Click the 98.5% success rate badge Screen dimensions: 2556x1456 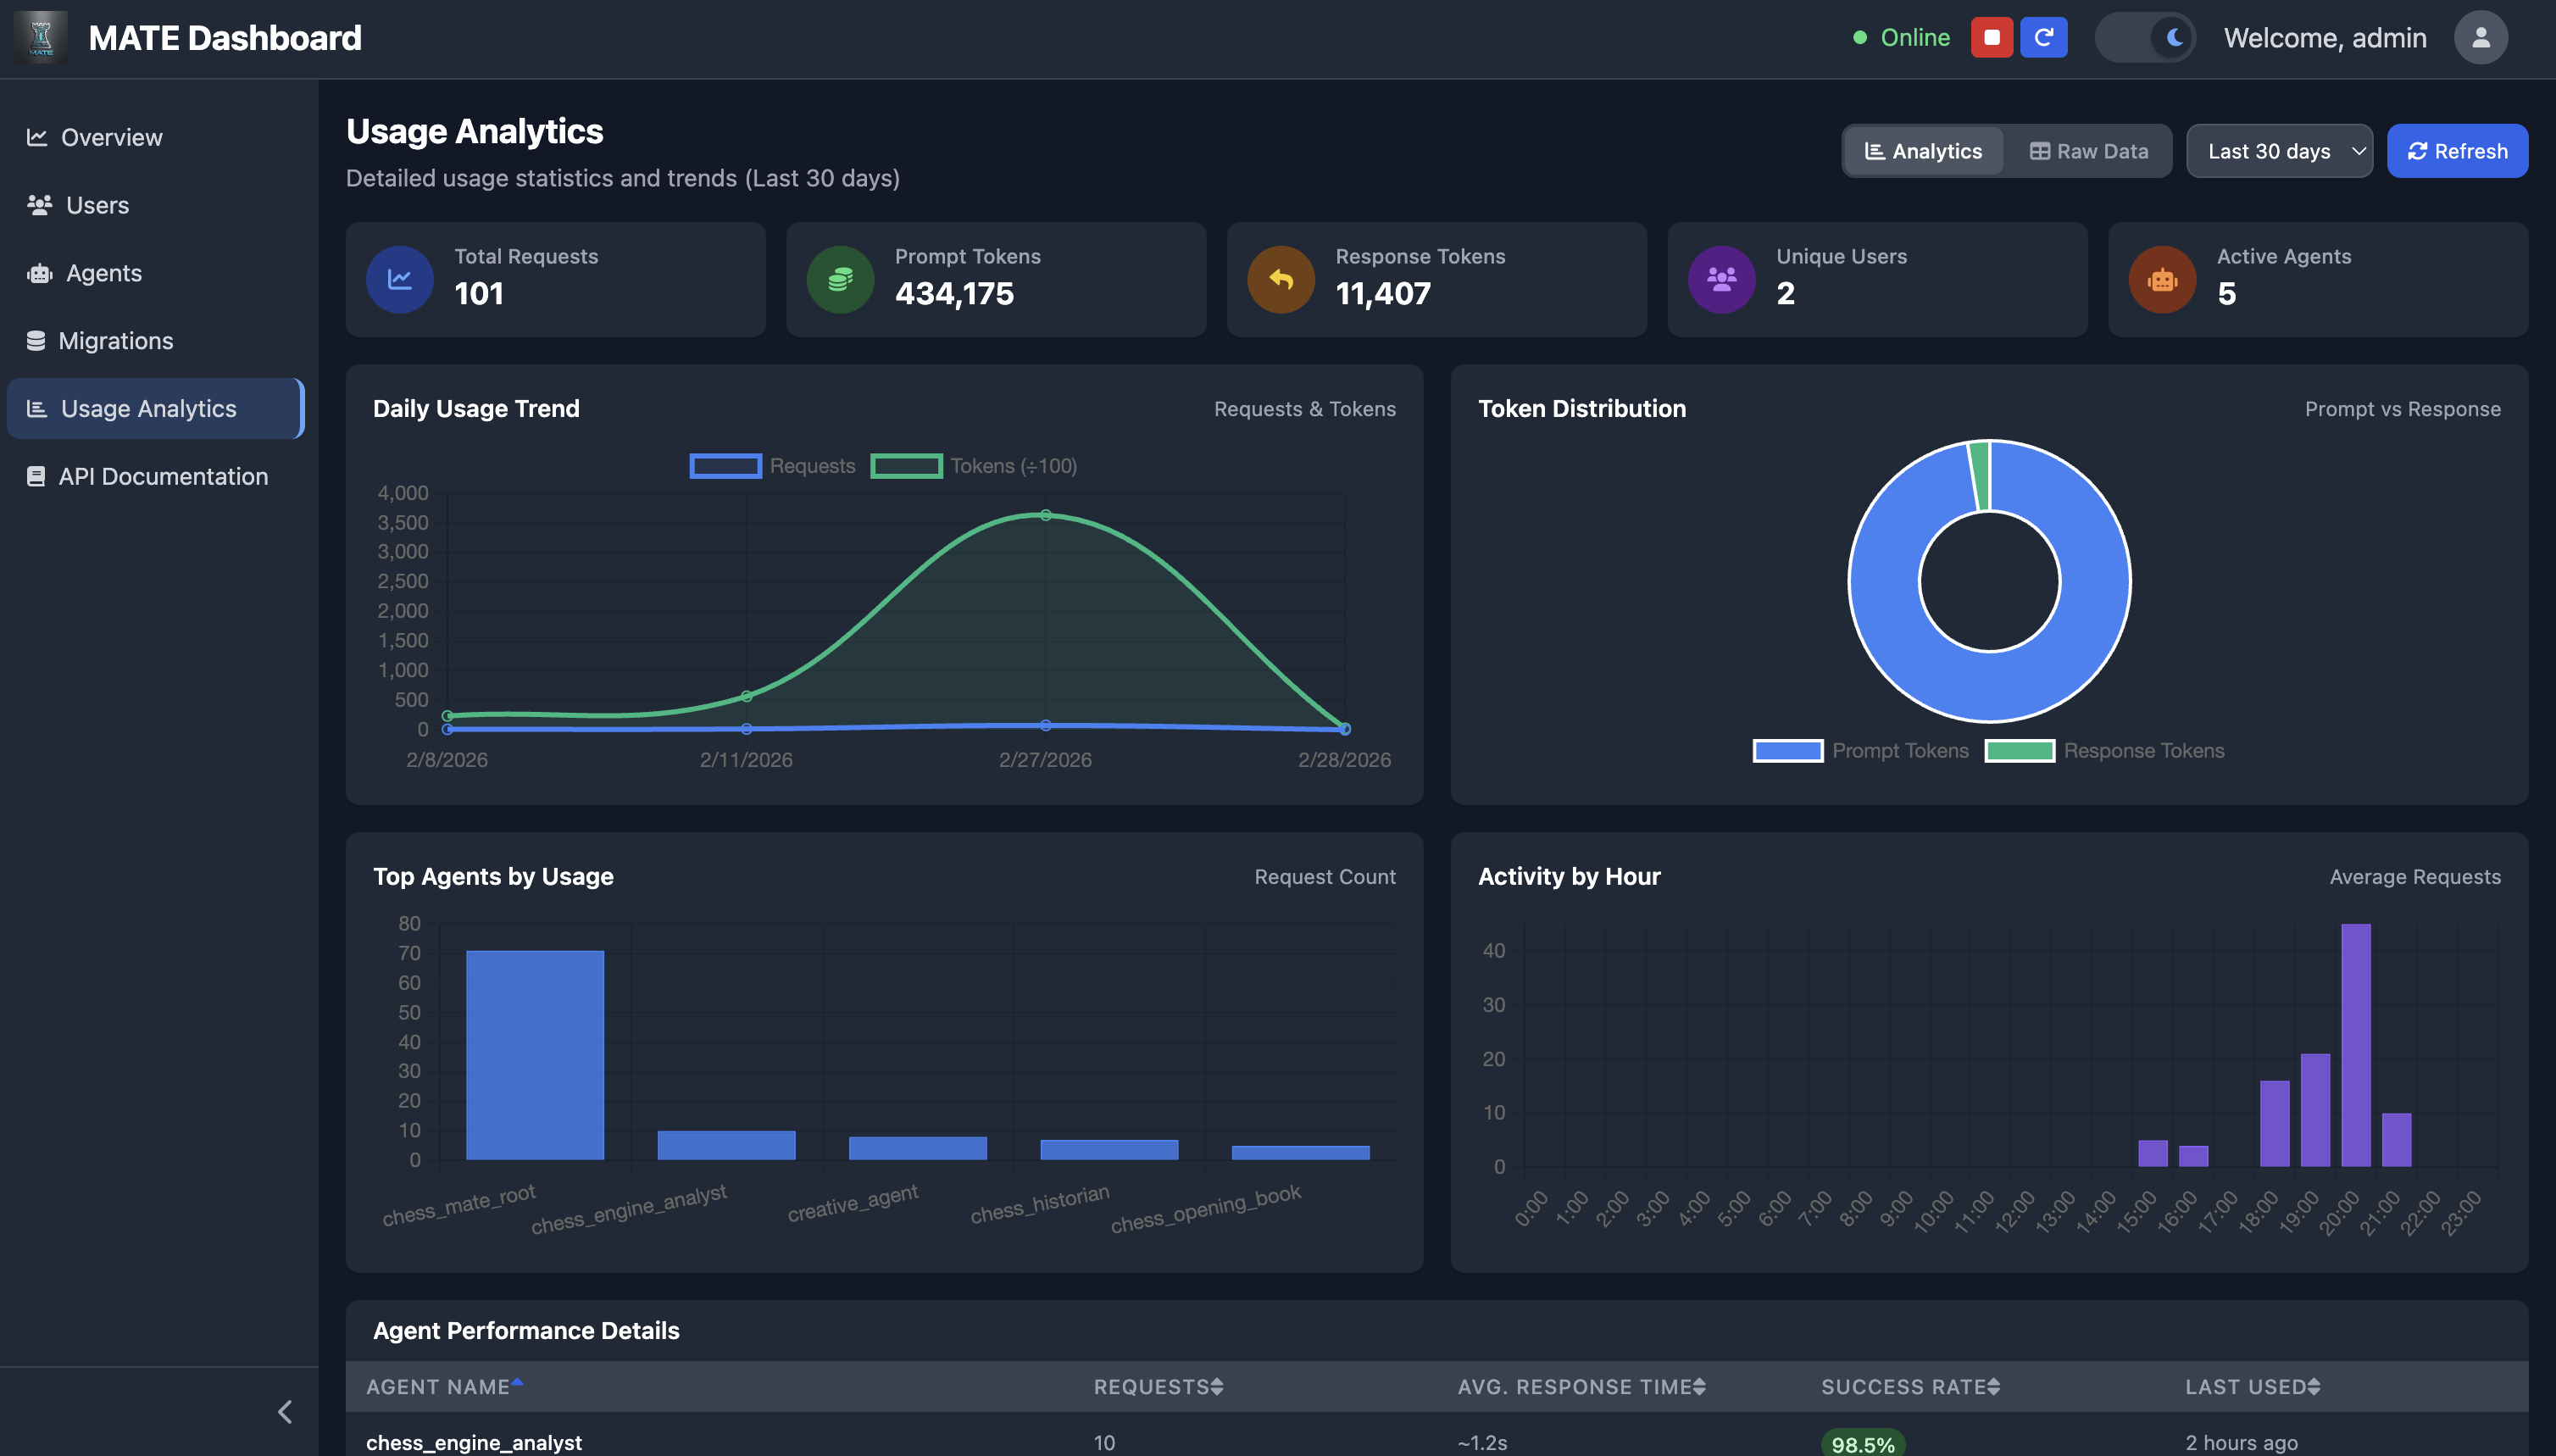click(1862, 1444)
